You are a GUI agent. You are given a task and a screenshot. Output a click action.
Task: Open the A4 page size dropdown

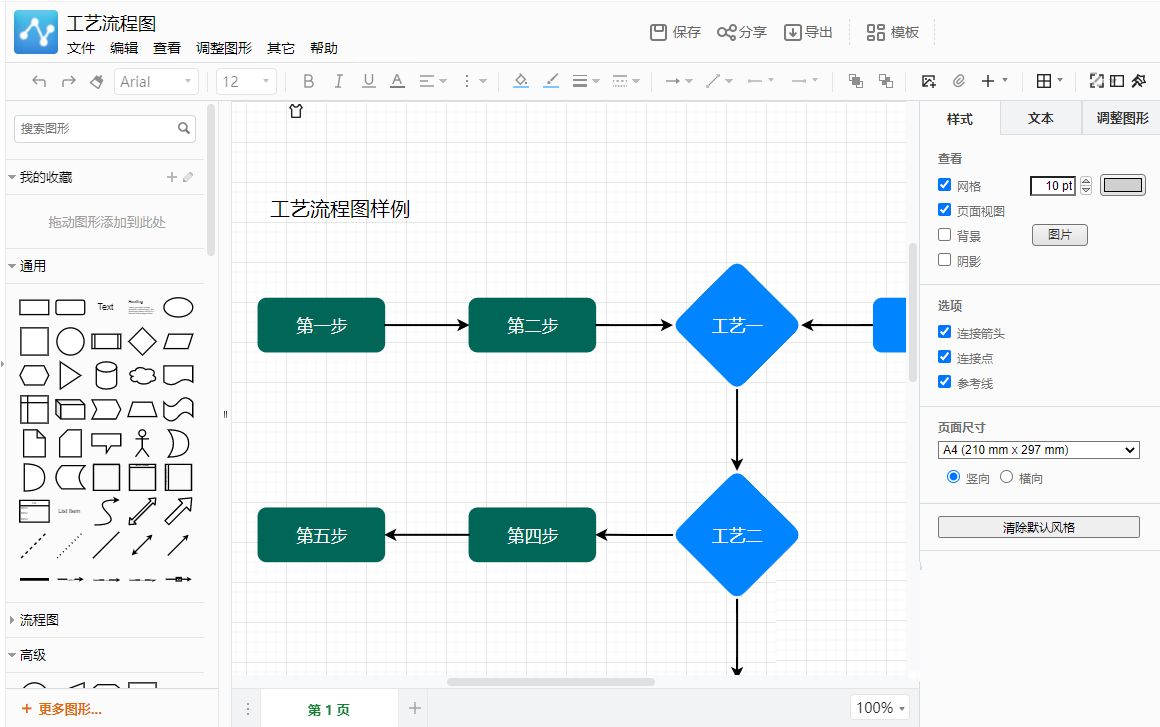click(x=1039, y=450)
